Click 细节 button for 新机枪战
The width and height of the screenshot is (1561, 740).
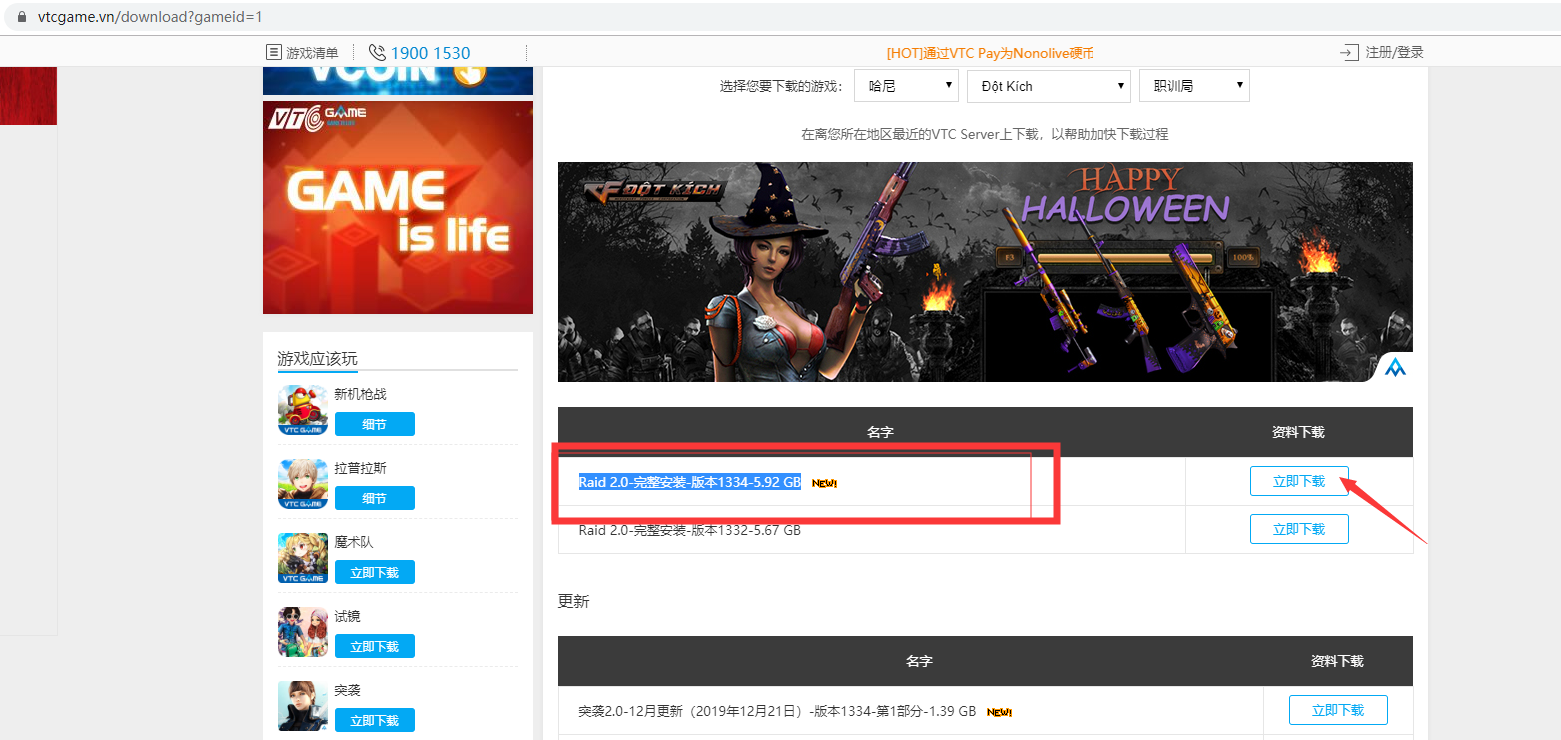click(x=375, y=424)
